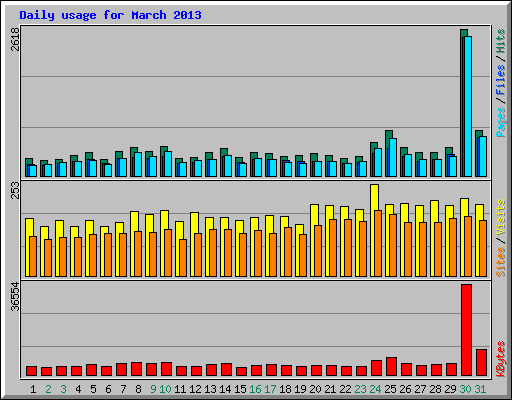Click day 17 on the x-axis
Image resolution: width=512 pixels, height=400 pixels.
[270, 389]
